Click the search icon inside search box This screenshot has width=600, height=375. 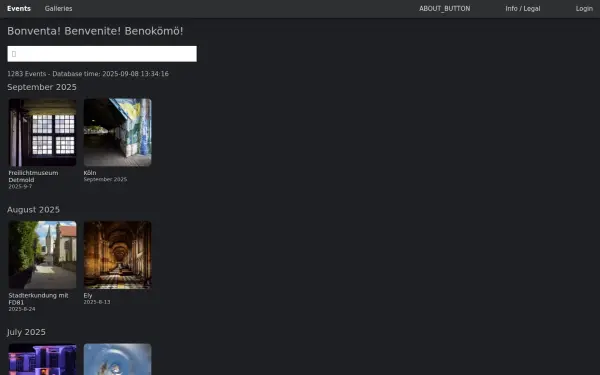pos(14,54)
